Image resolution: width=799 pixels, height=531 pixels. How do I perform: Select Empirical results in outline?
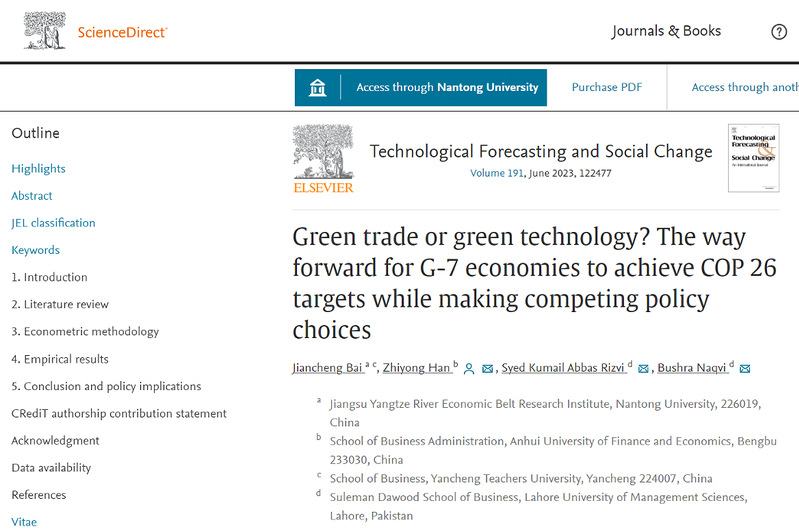coord(60,358)
